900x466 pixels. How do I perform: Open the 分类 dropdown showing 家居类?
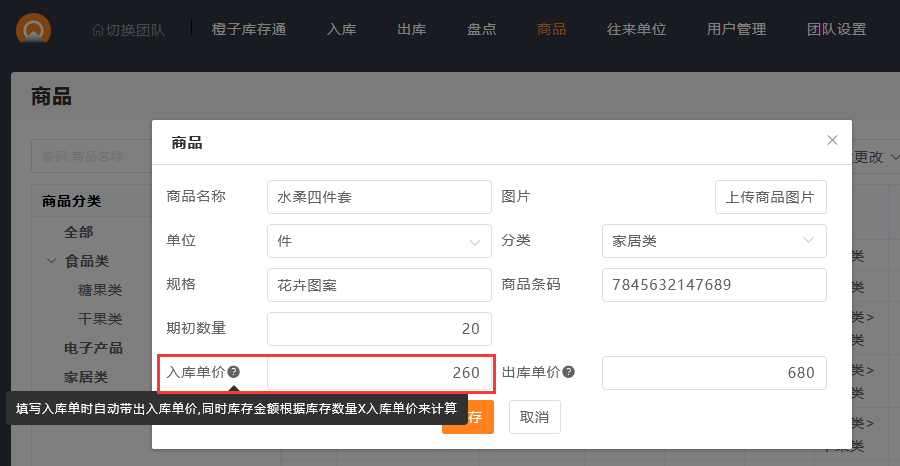point(714,241)
